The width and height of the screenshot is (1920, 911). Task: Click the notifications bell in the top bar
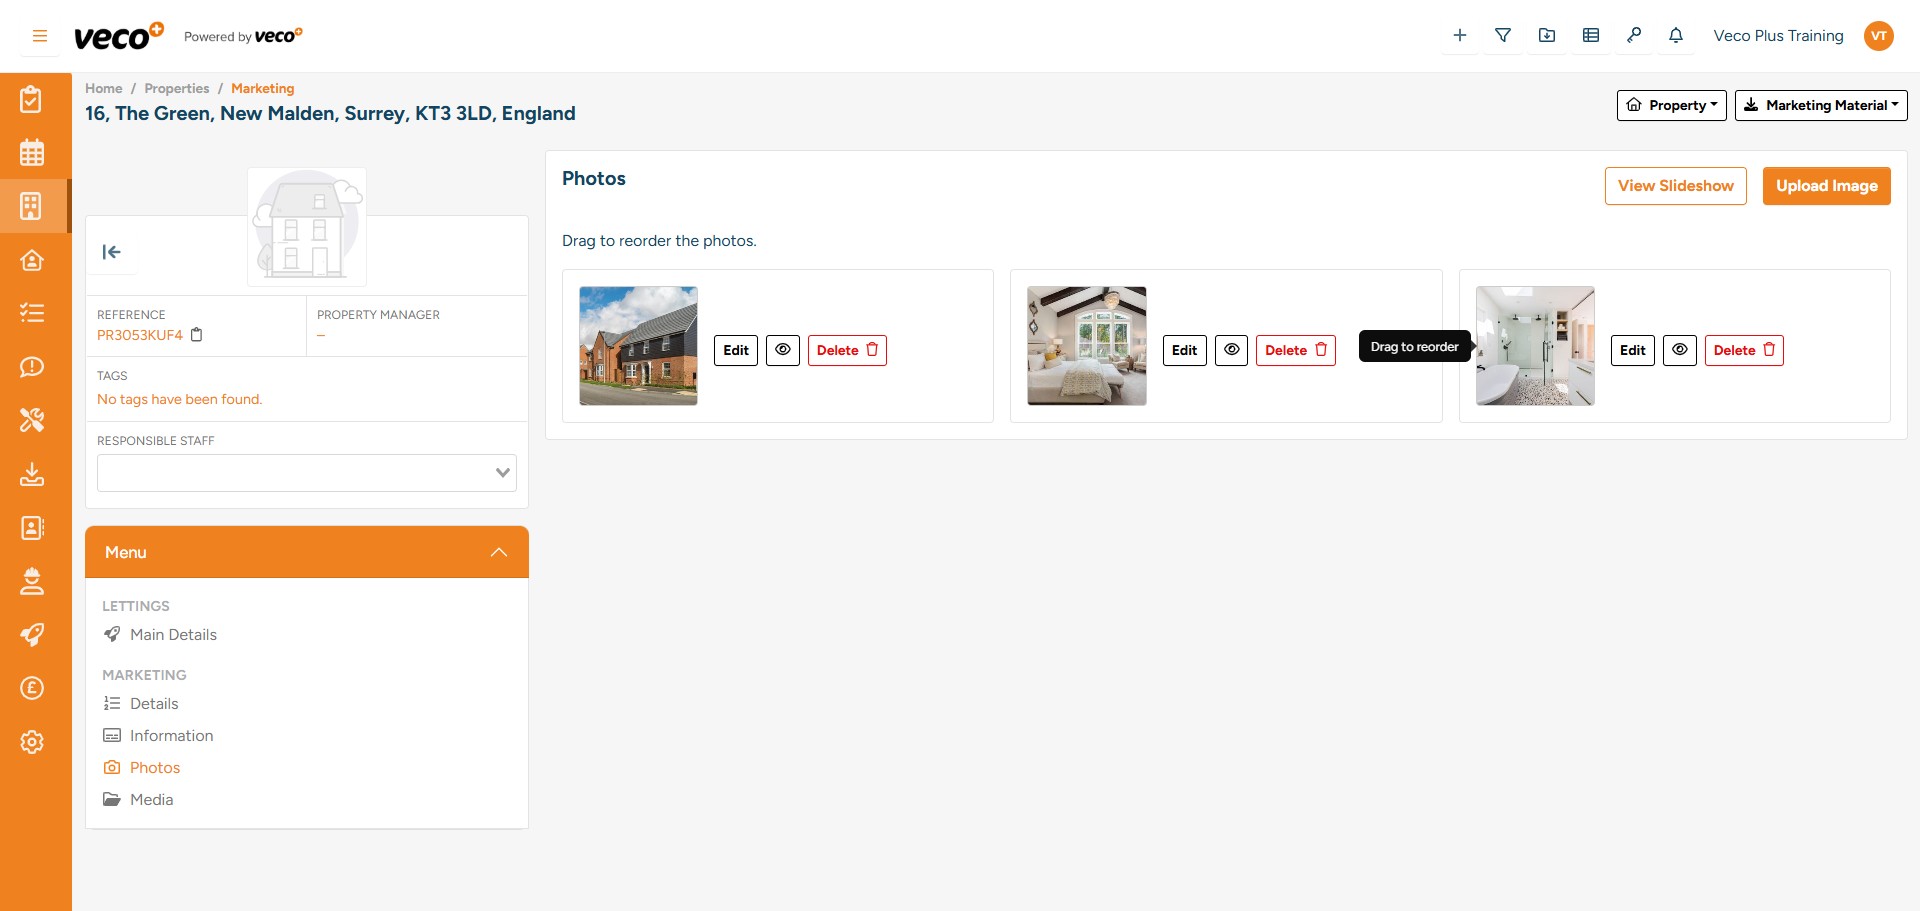coord(1675,35)
